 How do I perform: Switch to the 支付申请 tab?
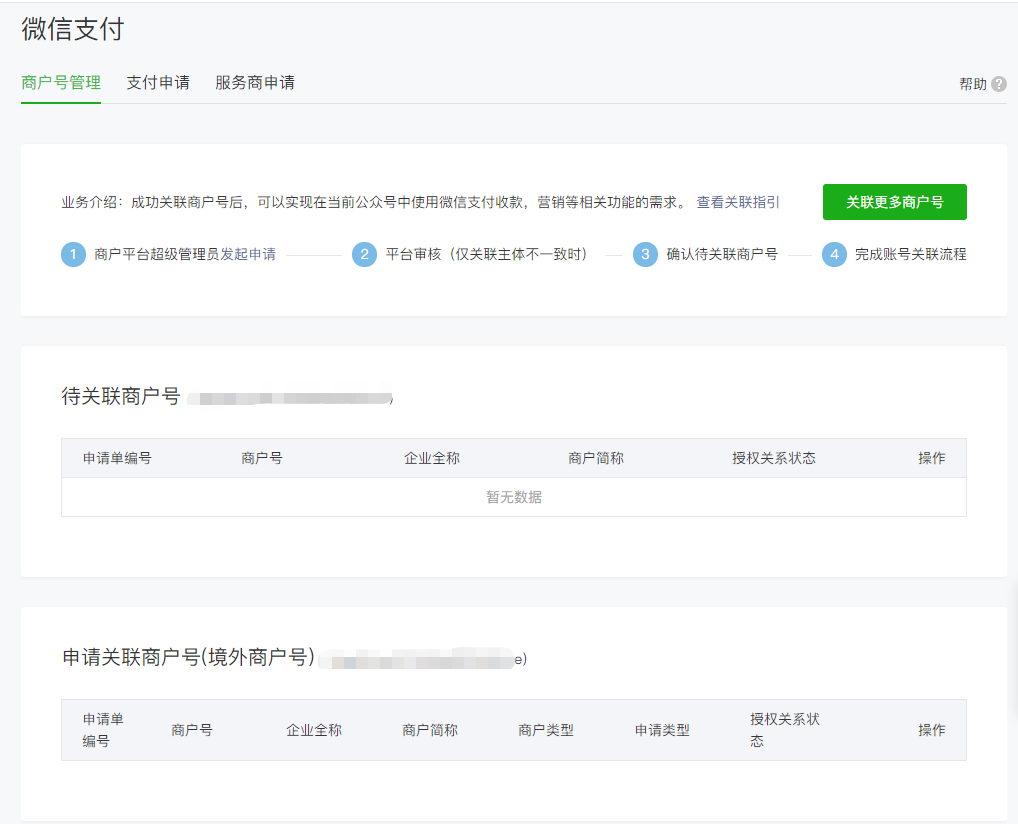pos(158,82)
